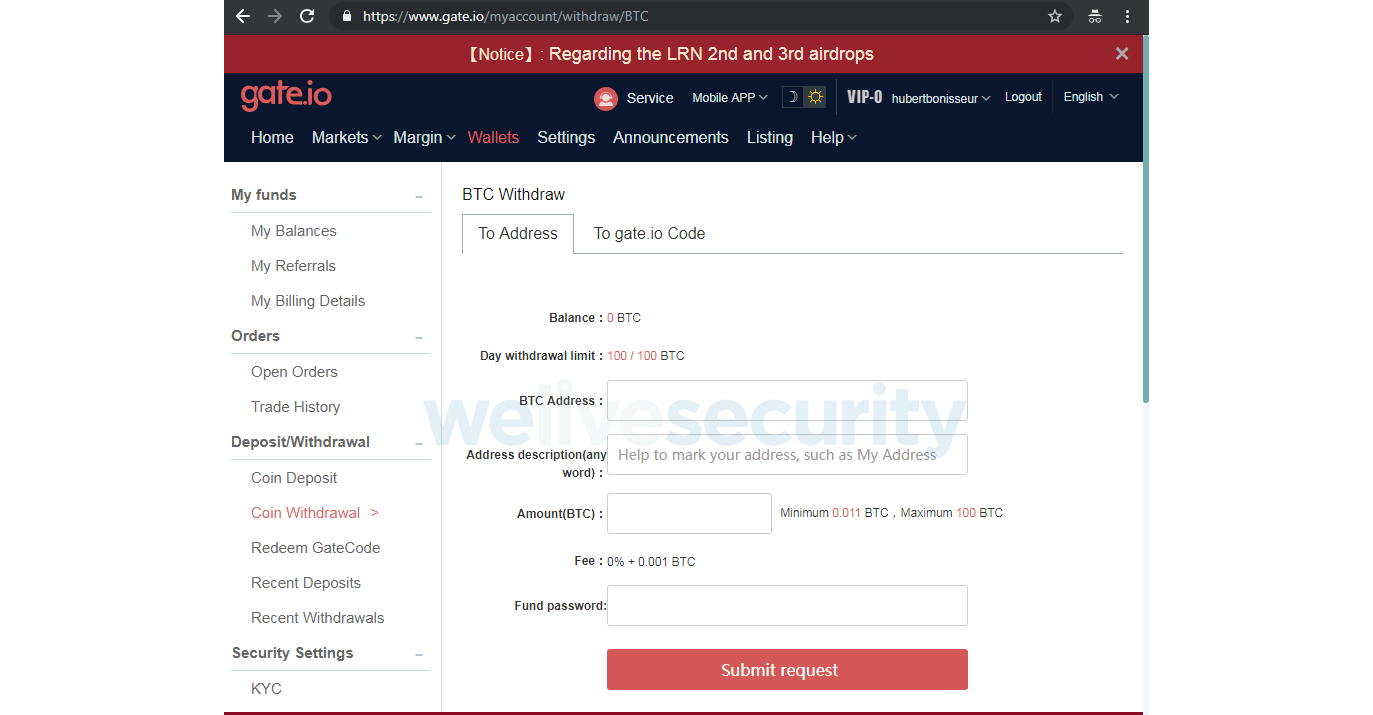Switch to day mode sun icon
The width and height of the screenshot is (1373, 715).
pyautogui.click(x=815, y=97)
